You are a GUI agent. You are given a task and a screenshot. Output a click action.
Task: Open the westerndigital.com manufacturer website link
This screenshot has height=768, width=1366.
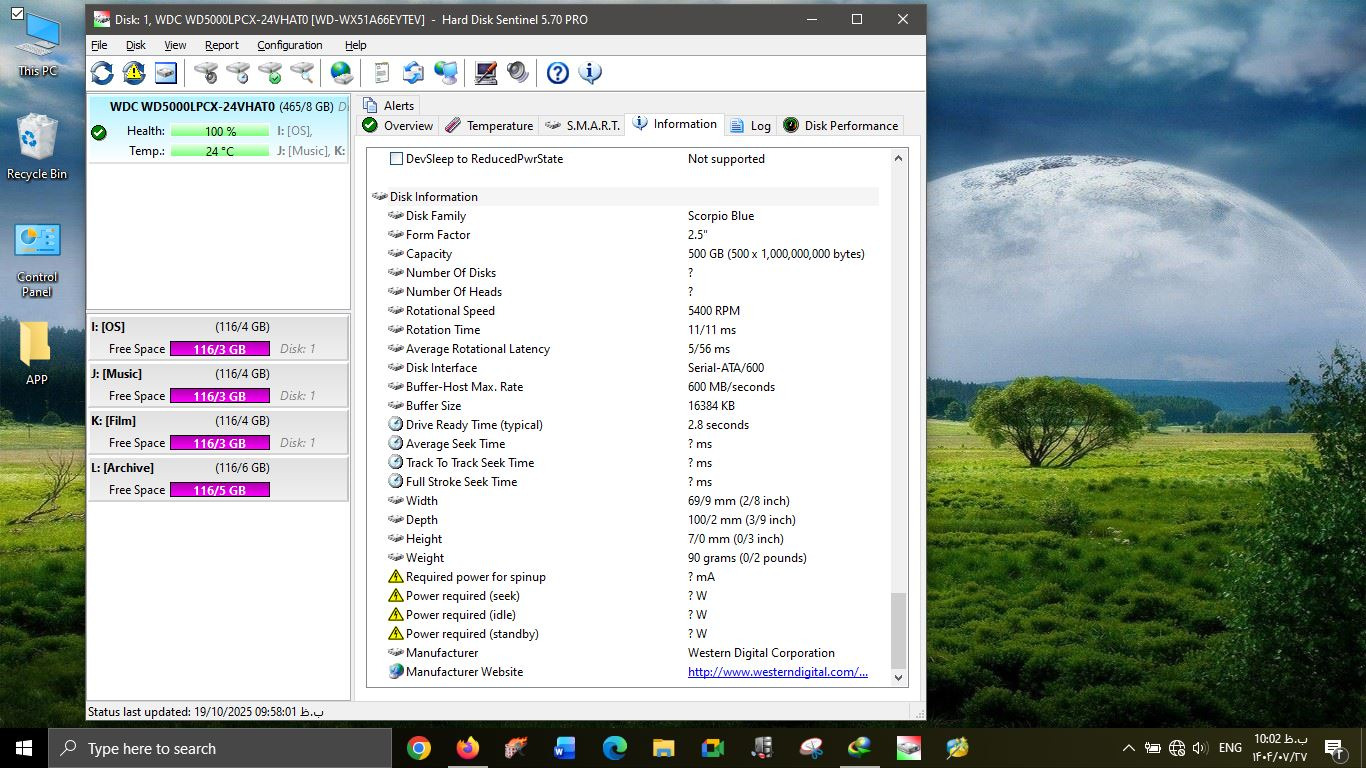[x=777, y=672]
